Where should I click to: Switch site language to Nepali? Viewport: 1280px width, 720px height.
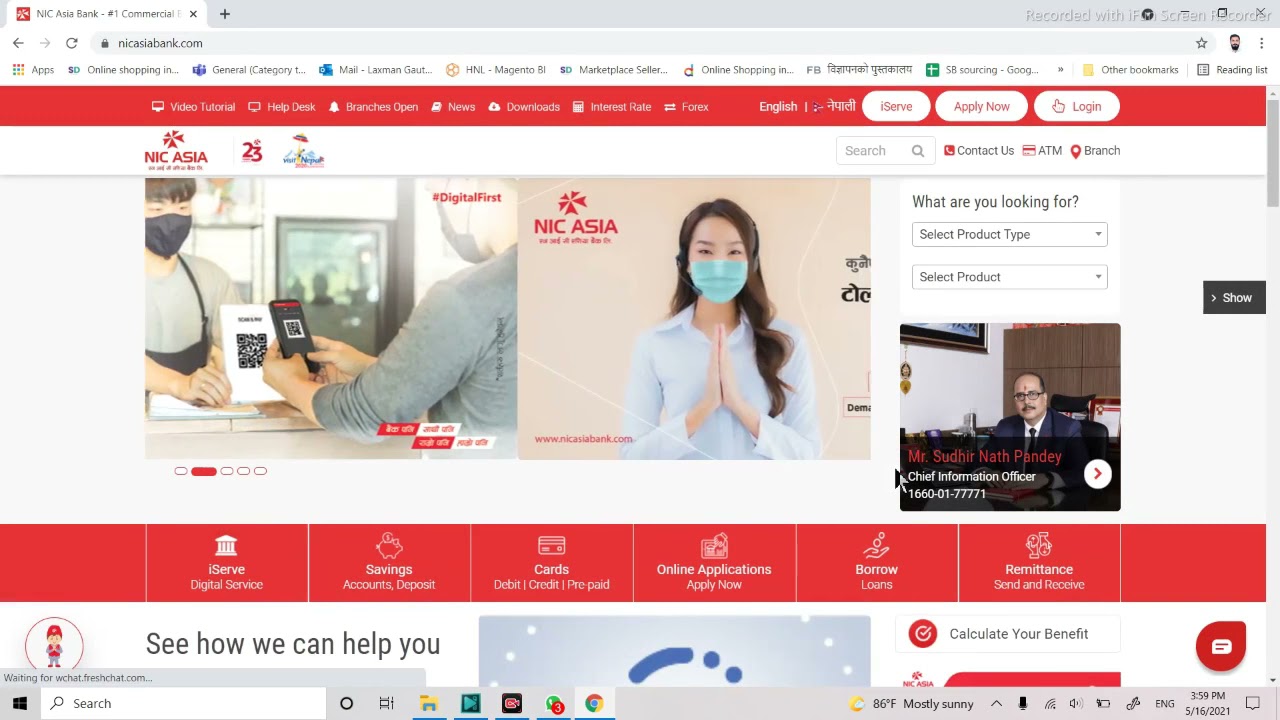tap(834, 107)
